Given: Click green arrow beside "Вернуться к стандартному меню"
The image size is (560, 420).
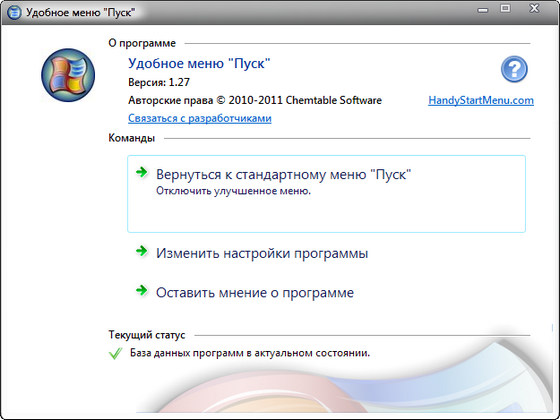Looking at the screenshot, I should [142, 172].
